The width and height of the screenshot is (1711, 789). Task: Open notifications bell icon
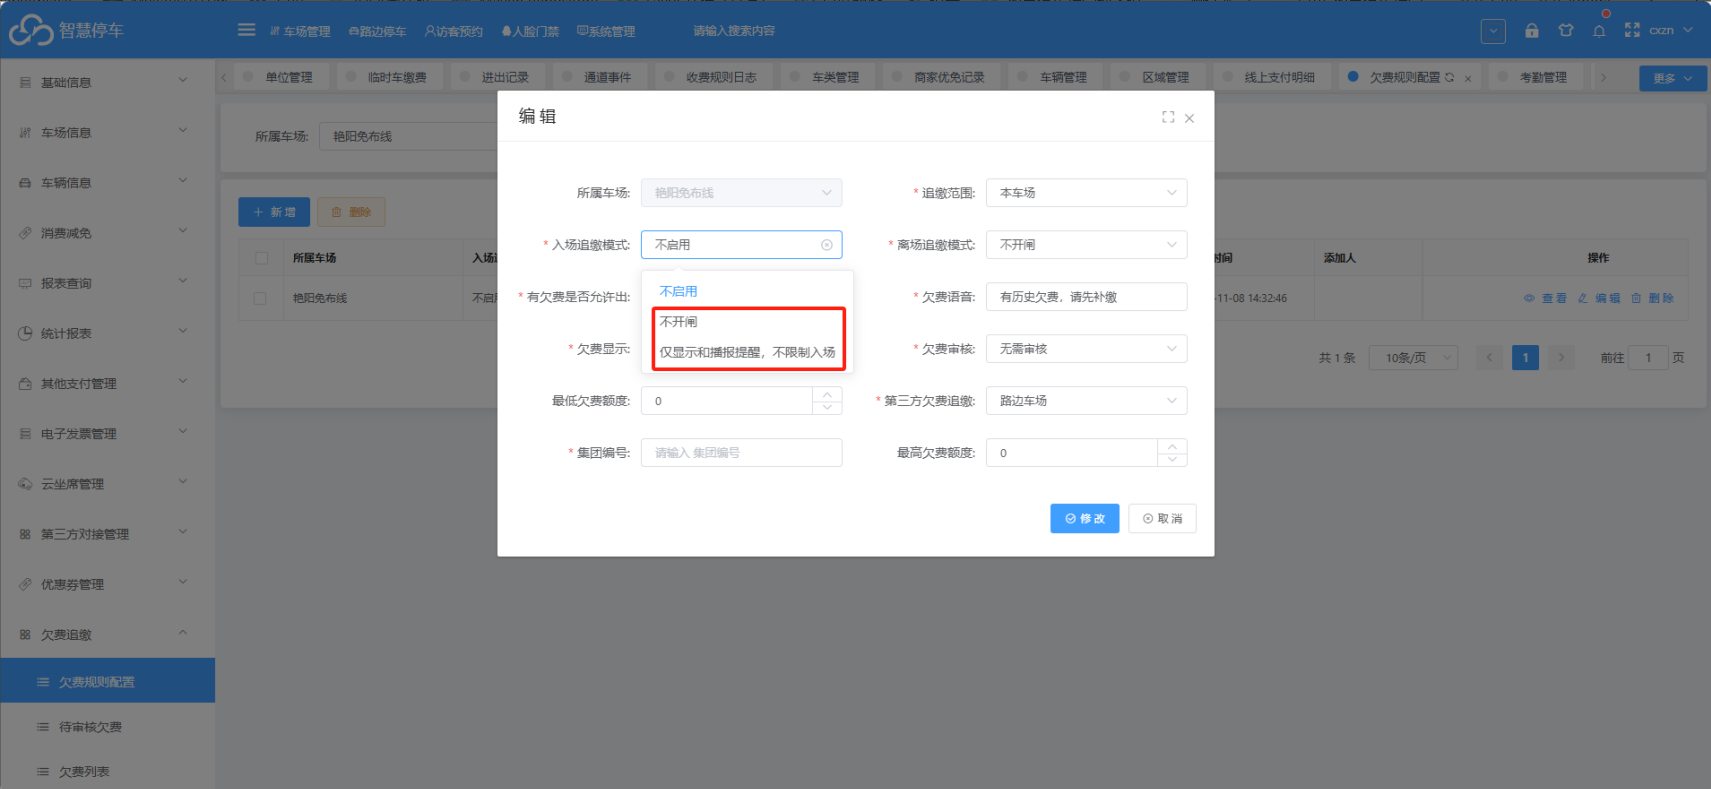pyautogui.click(x=1599, y=30)
